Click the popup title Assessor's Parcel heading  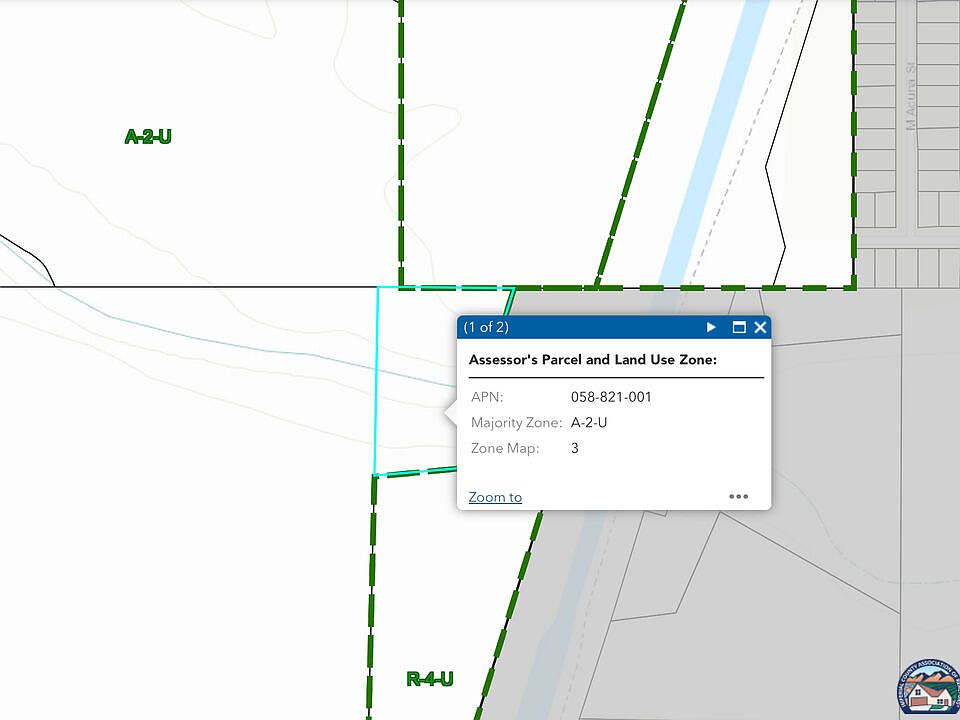[593, 360]
